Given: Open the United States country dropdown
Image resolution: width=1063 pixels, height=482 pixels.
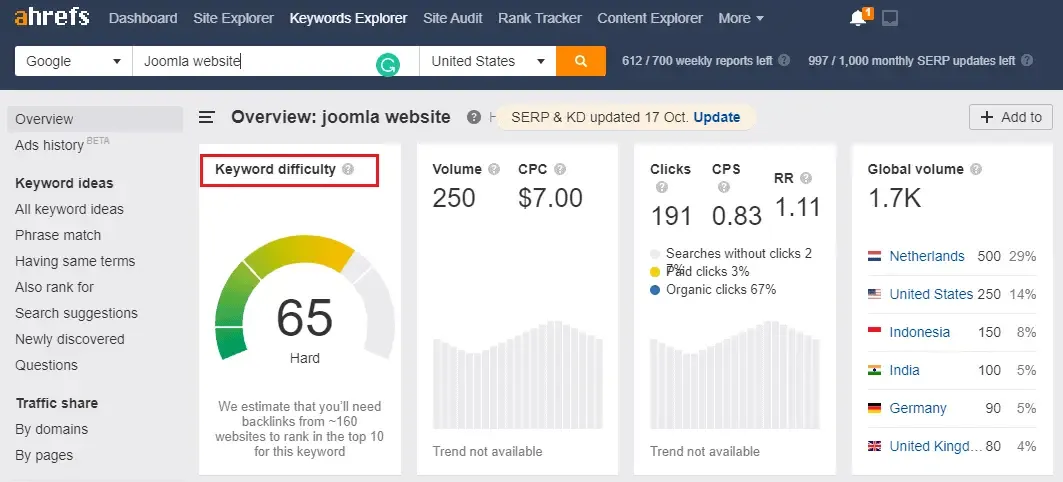Looking at the screenshot, I should click(x=488, y=61).
